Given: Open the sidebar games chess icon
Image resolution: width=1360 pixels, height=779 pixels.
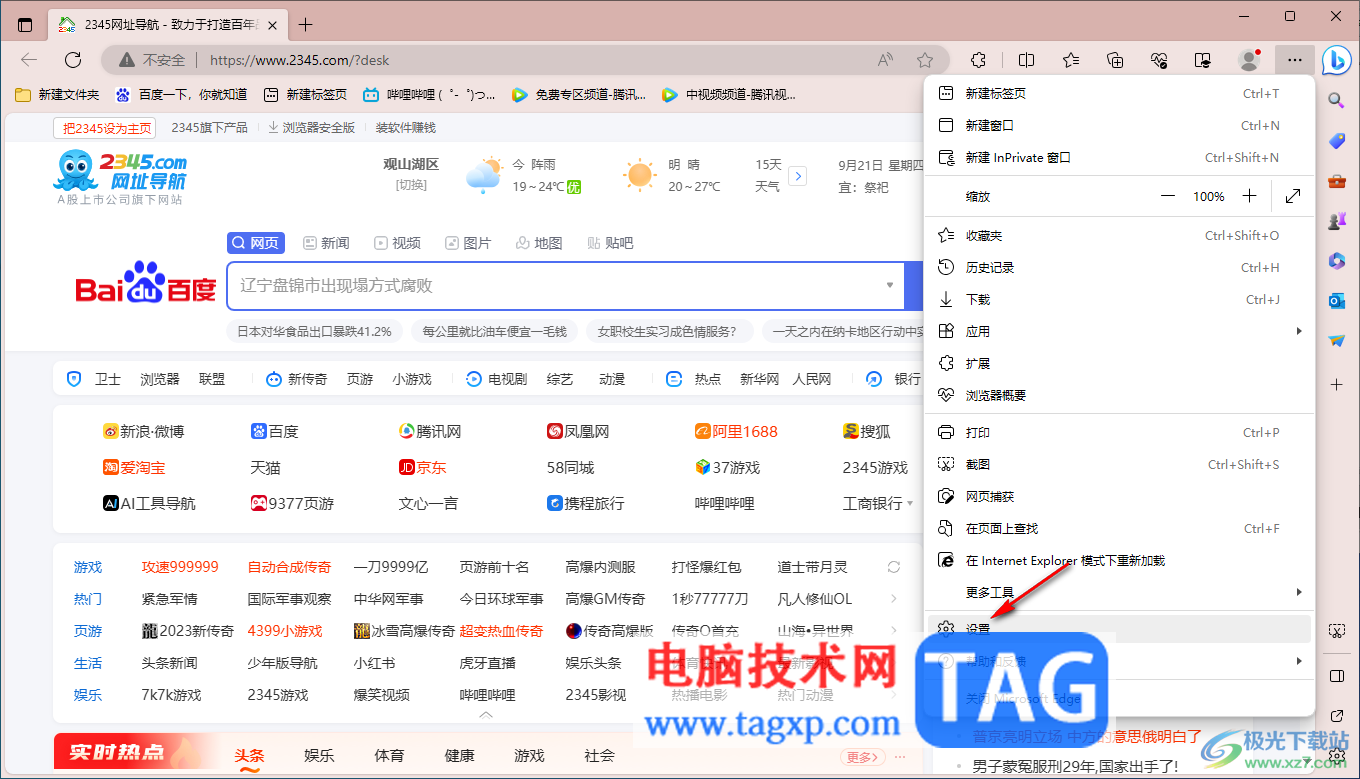Looking at the screenshot, I should click(1337, 221).
